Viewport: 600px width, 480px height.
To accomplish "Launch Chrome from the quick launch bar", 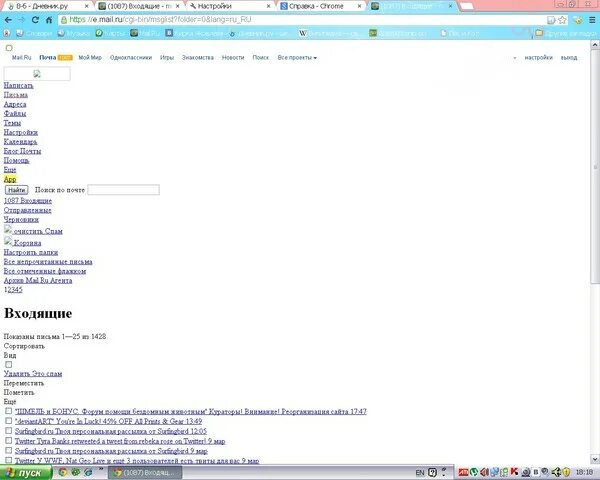I will 62,472.
